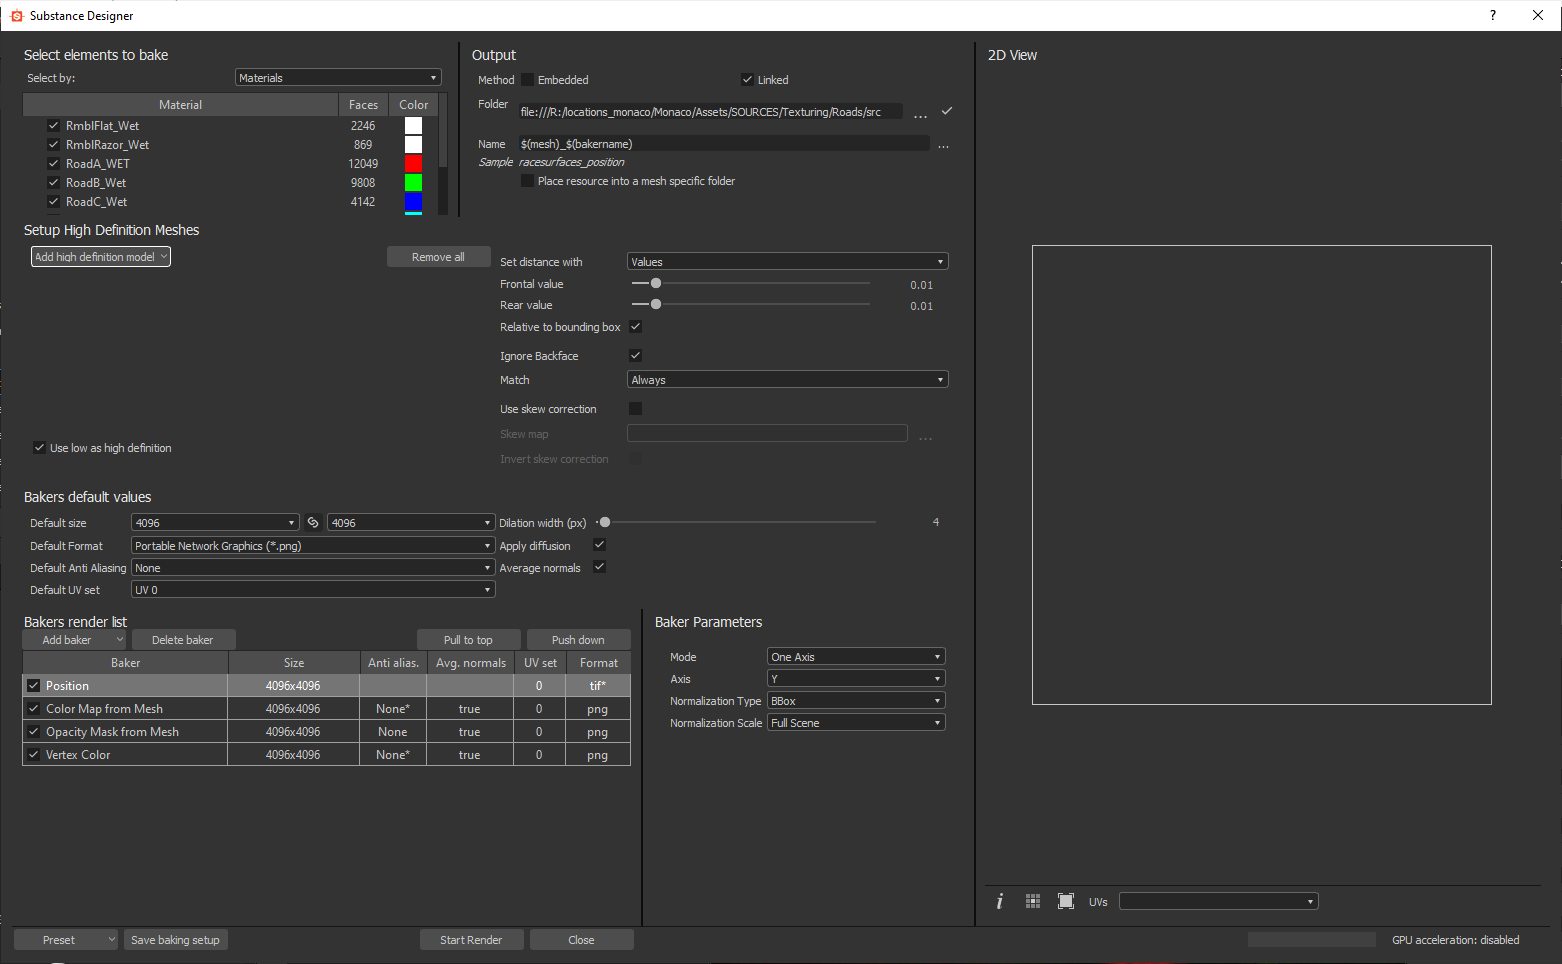The height and width of the screenshot is (964, 1562).
Task: Toggle Relative to bounding box checkbox
Action: tap(635, 327)
